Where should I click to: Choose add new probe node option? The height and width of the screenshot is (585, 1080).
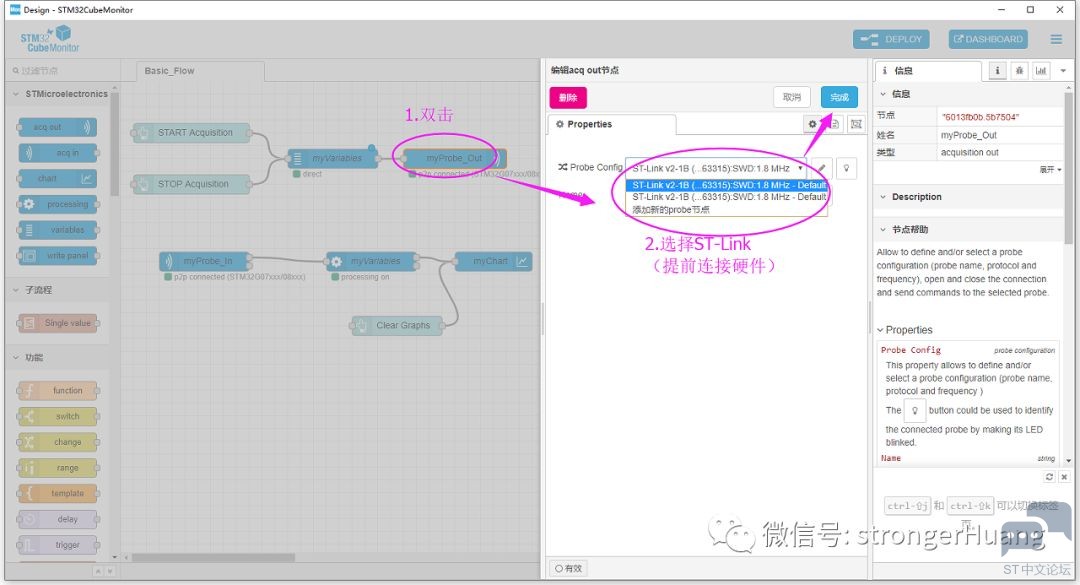728,209
